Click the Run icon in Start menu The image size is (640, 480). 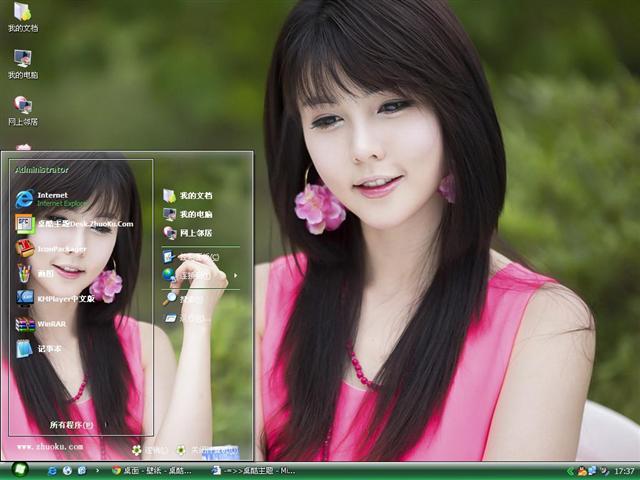point(170,318)
